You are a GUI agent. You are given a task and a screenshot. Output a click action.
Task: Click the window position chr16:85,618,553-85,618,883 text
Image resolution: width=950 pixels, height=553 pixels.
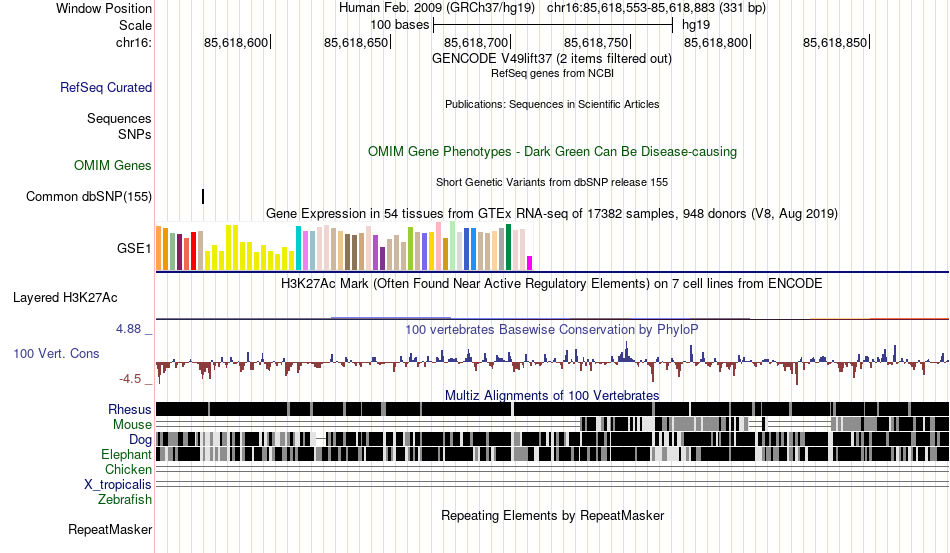pyautogui.click(x=656, y=8)
